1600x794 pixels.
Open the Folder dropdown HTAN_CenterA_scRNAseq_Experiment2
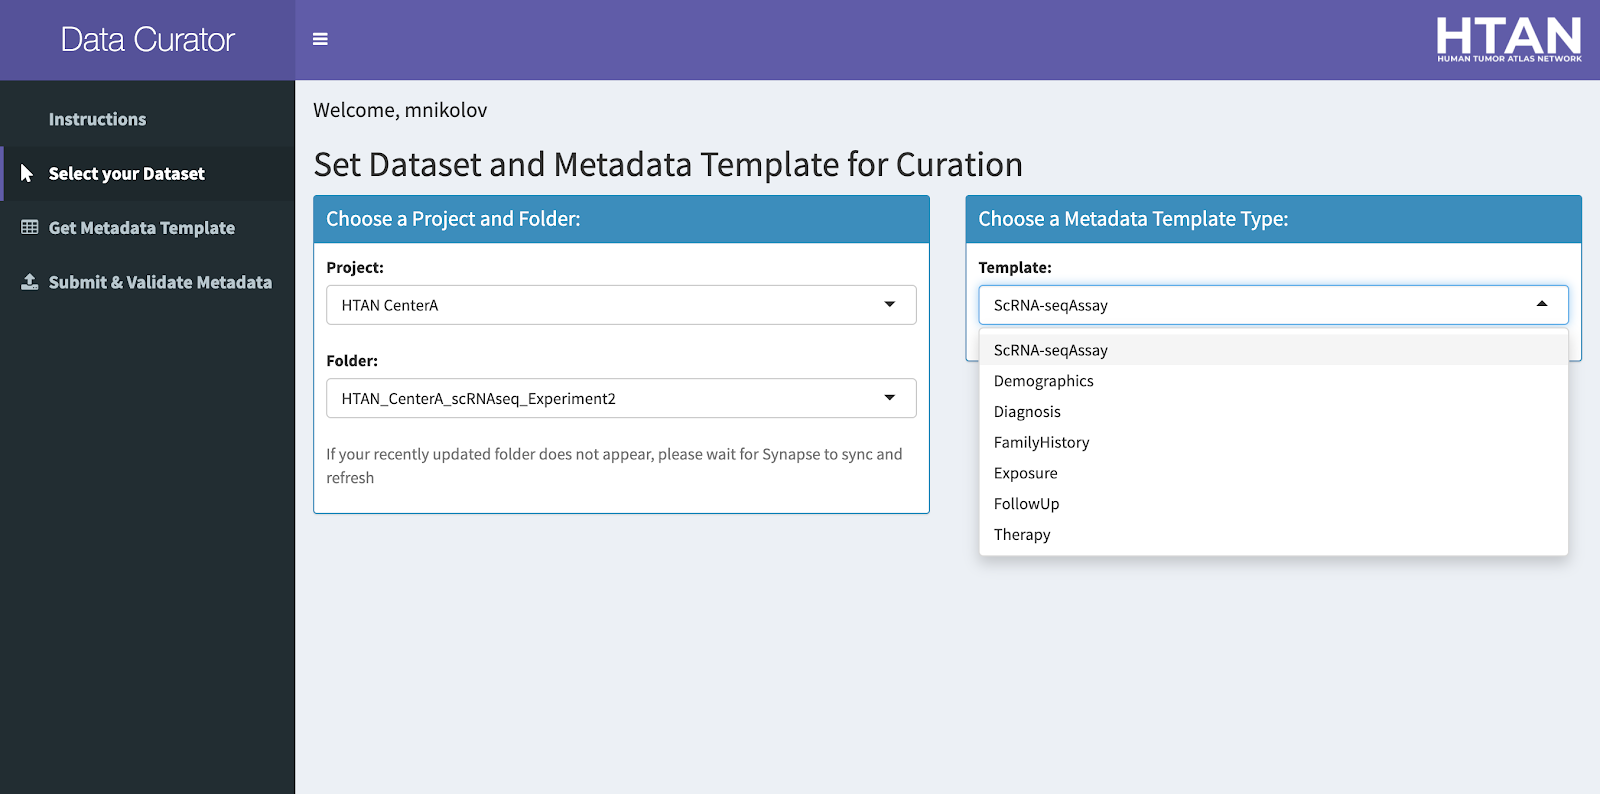click(621, 398)
